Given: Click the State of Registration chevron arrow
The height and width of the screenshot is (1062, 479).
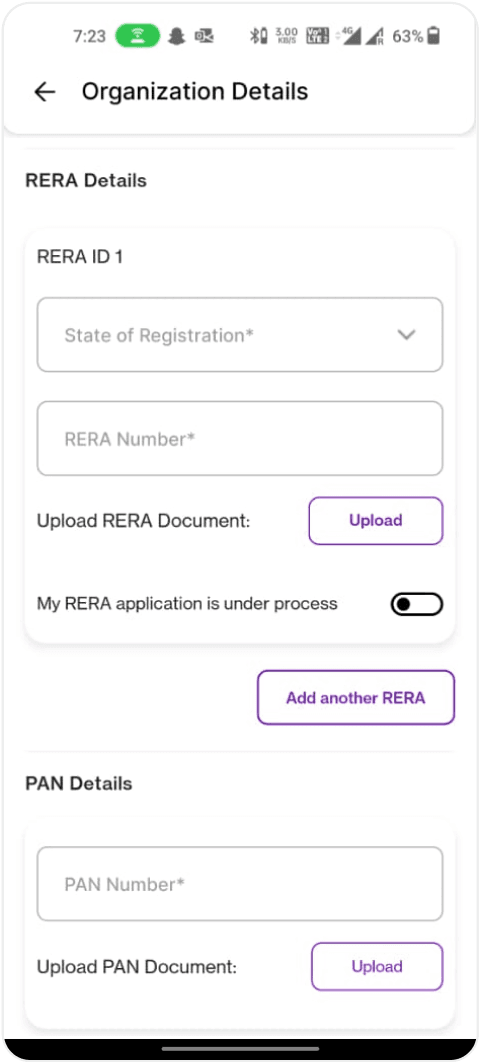Looking at the screenshot, I should [x=406, y=335].
